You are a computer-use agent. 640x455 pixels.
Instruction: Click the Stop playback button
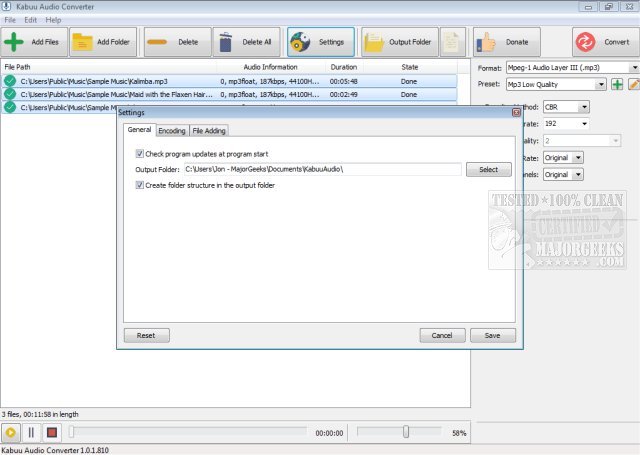pos(52,433)
